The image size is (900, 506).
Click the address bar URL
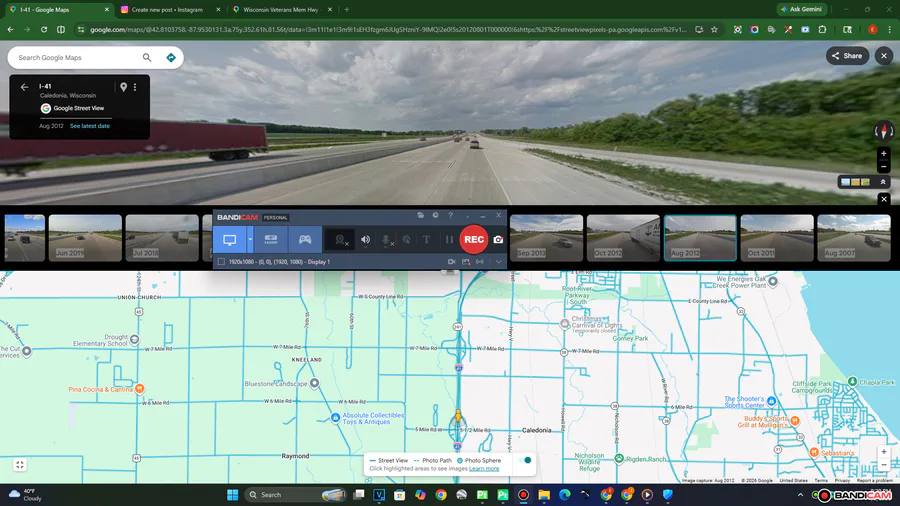click(x=387, y=29)
